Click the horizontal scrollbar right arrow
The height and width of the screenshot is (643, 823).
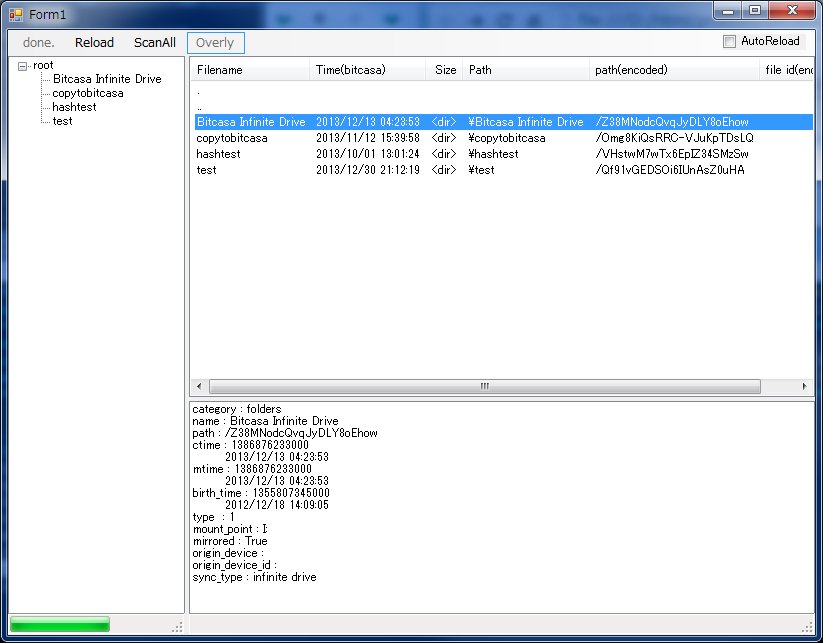pos(804,386)
